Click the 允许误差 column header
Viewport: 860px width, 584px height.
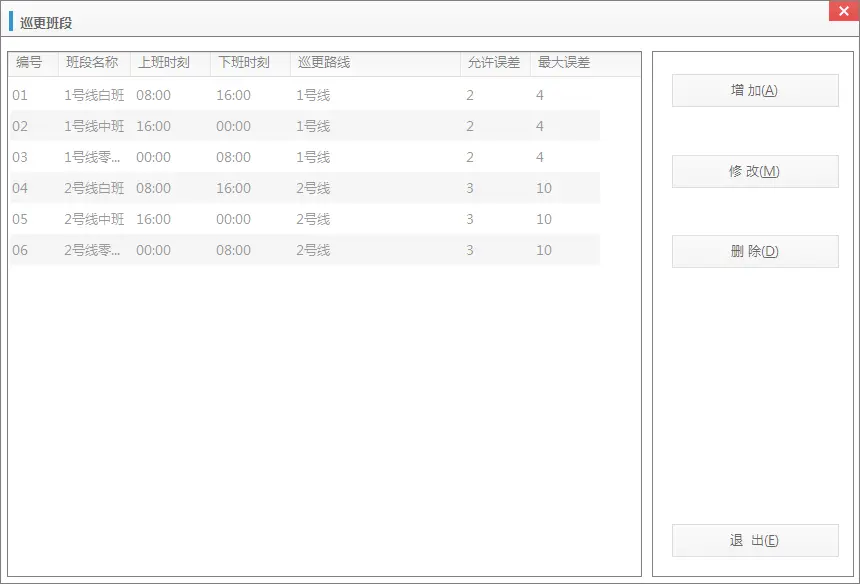point(494,63)
